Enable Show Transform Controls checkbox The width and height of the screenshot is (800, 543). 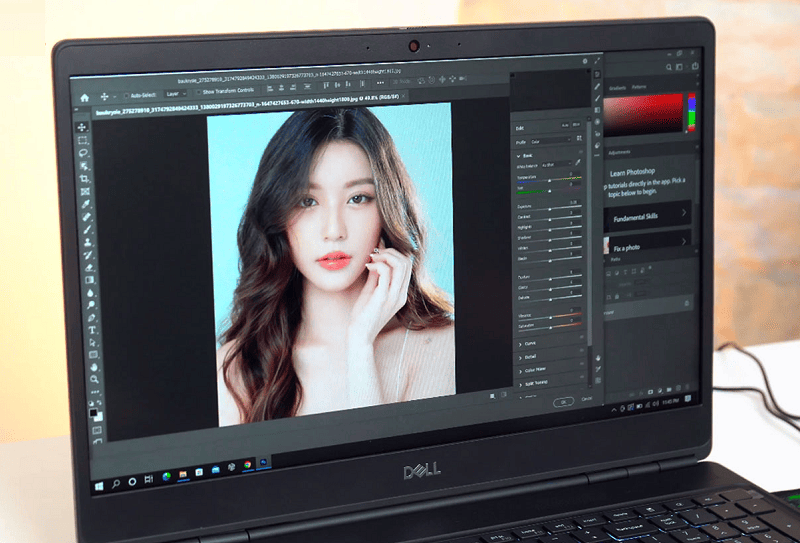click(199, 92)
